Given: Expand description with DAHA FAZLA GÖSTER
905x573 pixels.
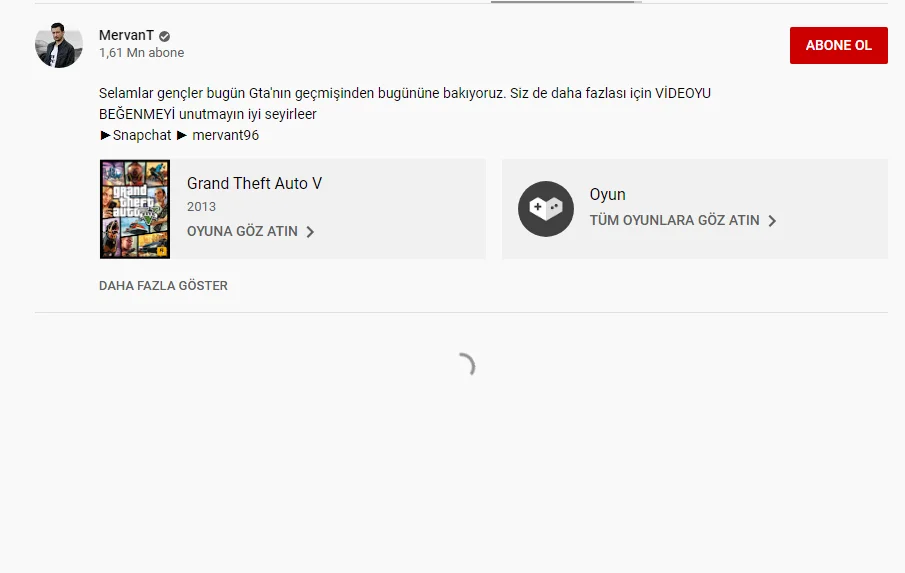Looking at the screenshot, I should pos(163,286).
